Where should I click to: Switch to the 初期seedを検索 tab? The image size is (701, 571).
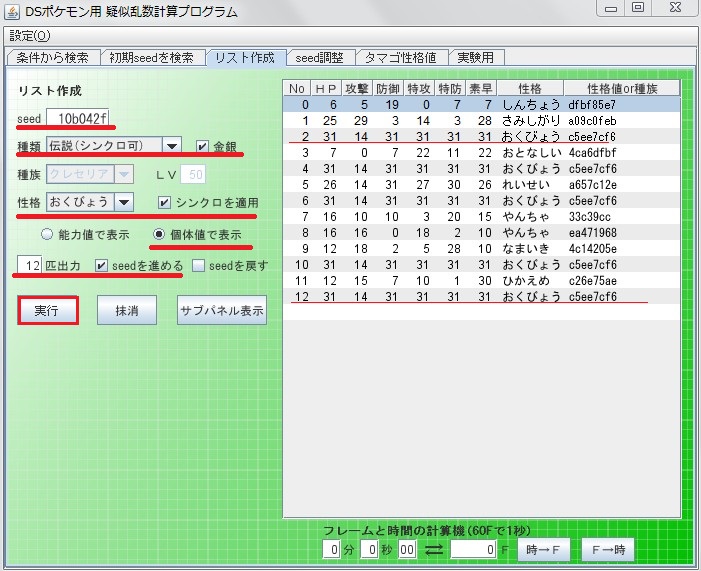tap(152, 58)
